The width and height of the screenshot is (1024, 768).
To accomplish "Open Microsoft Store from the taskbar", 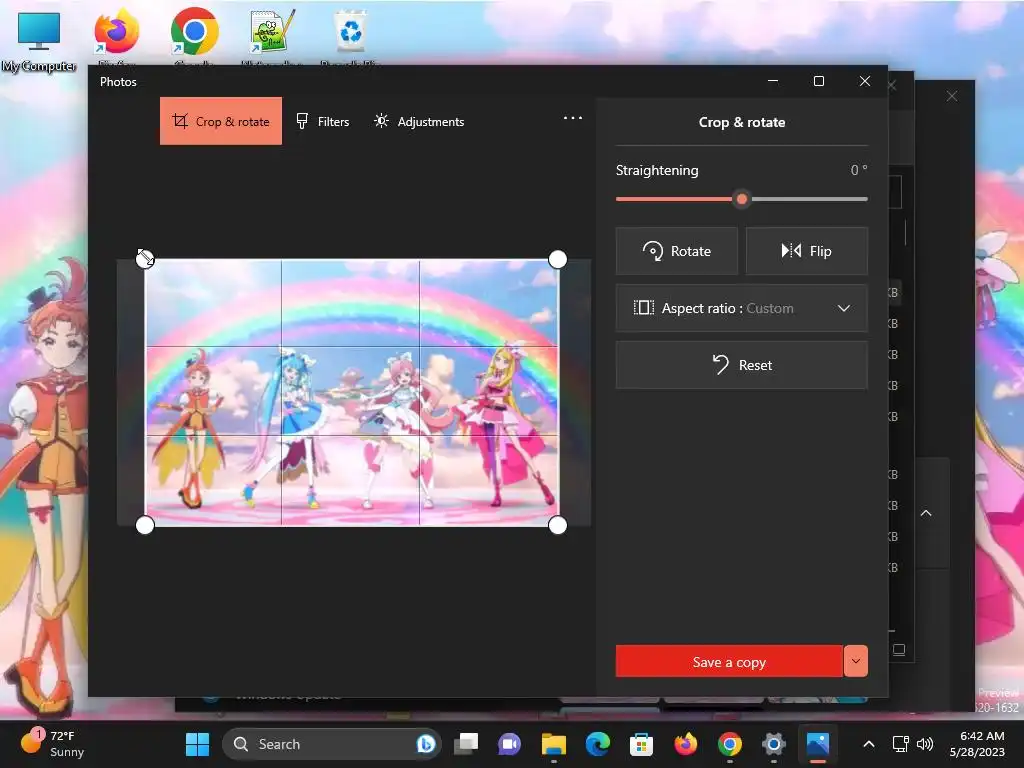I will pos(641,744).
